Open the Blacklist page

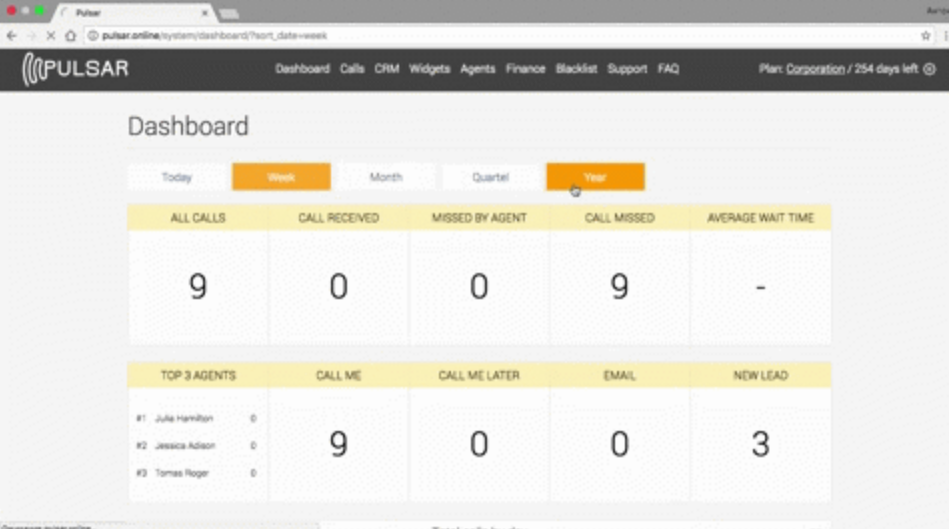[x=576, y=69]
